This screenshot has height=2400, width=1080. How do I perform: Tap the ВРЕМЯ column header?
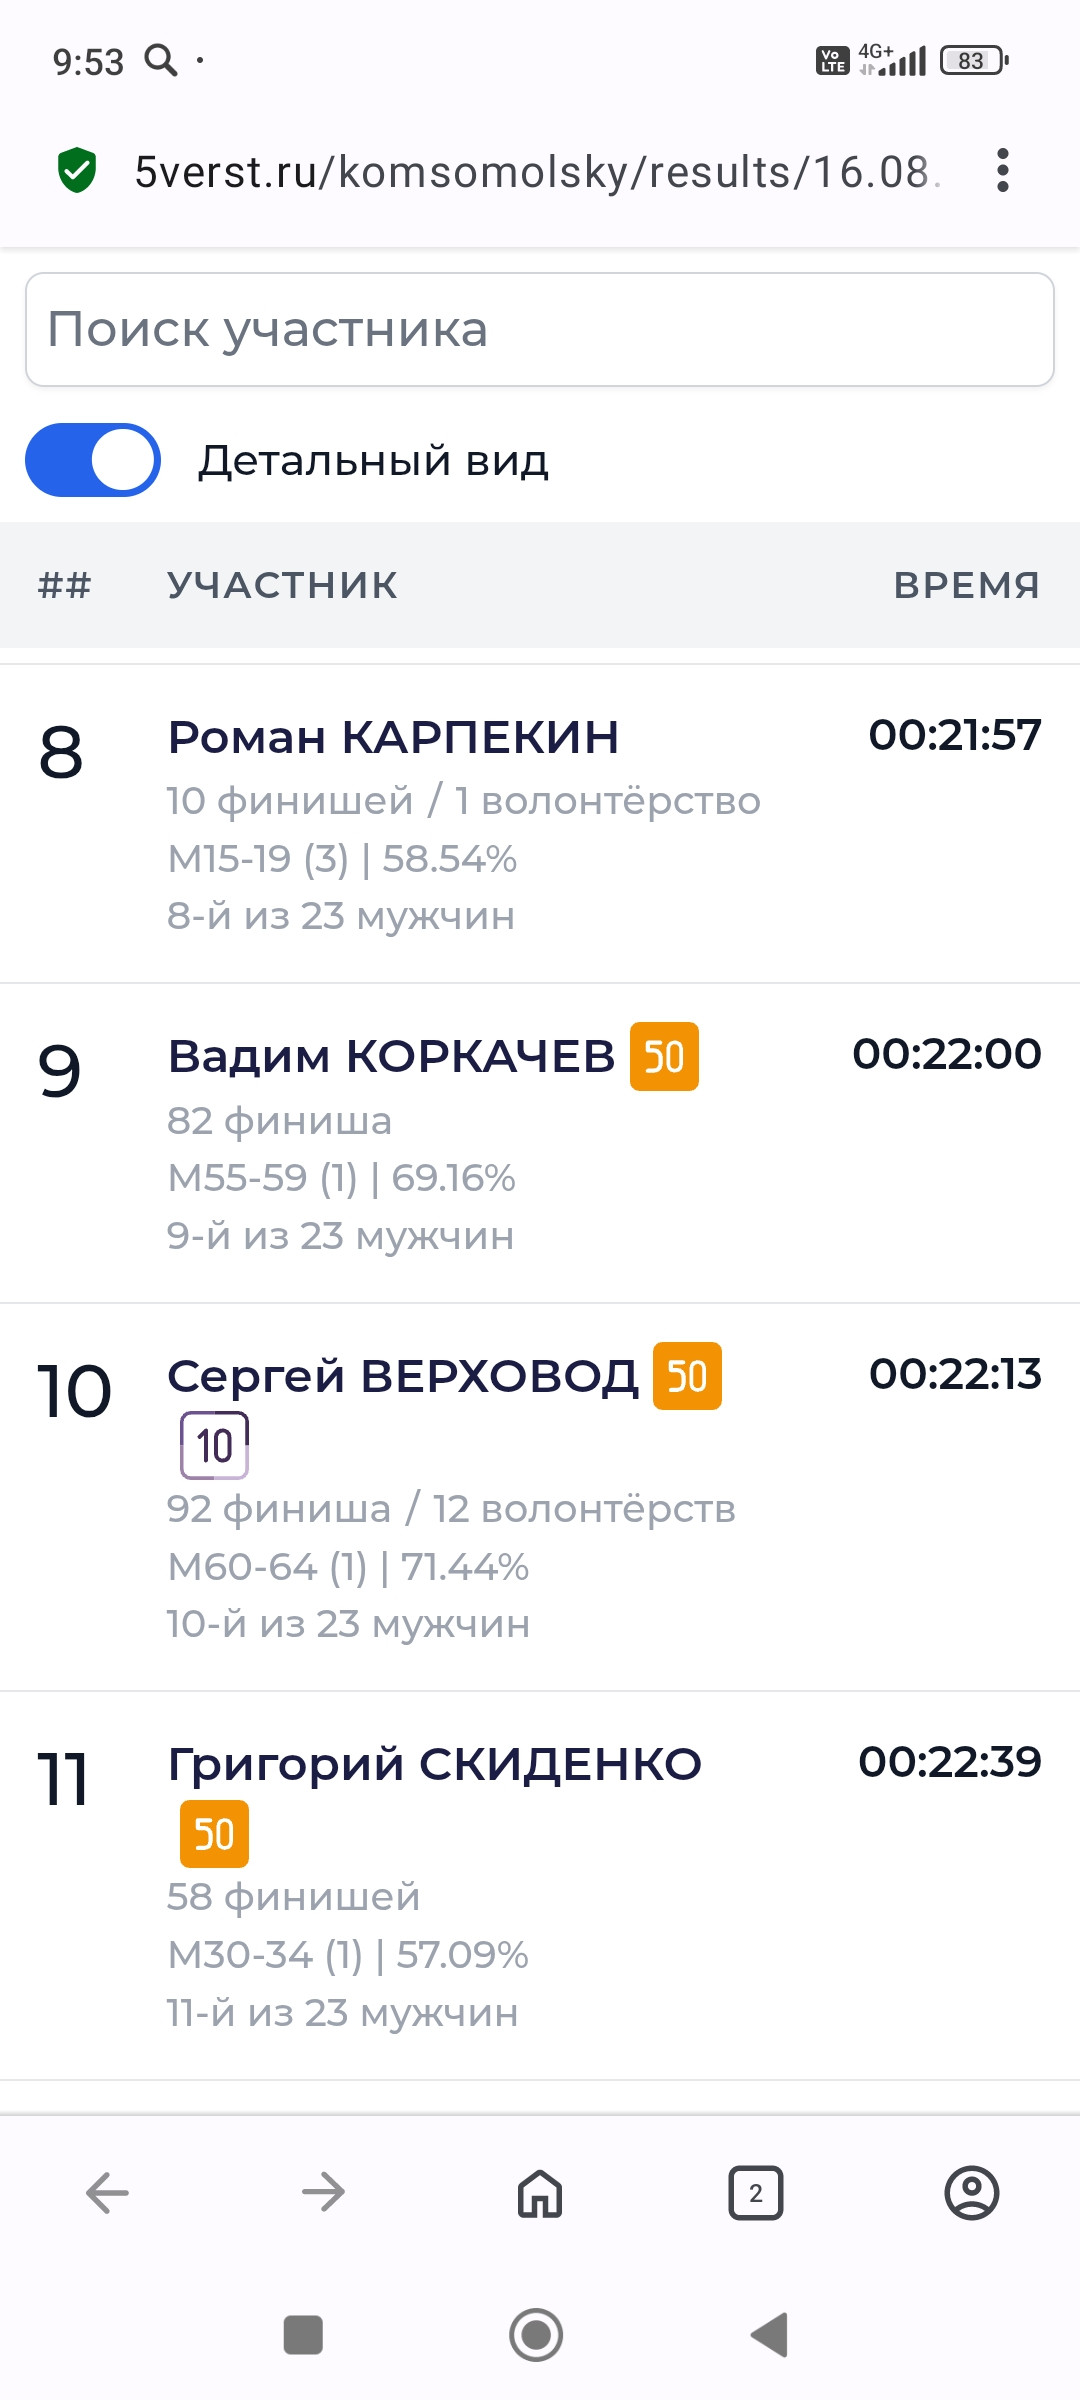tap(967, 585)
